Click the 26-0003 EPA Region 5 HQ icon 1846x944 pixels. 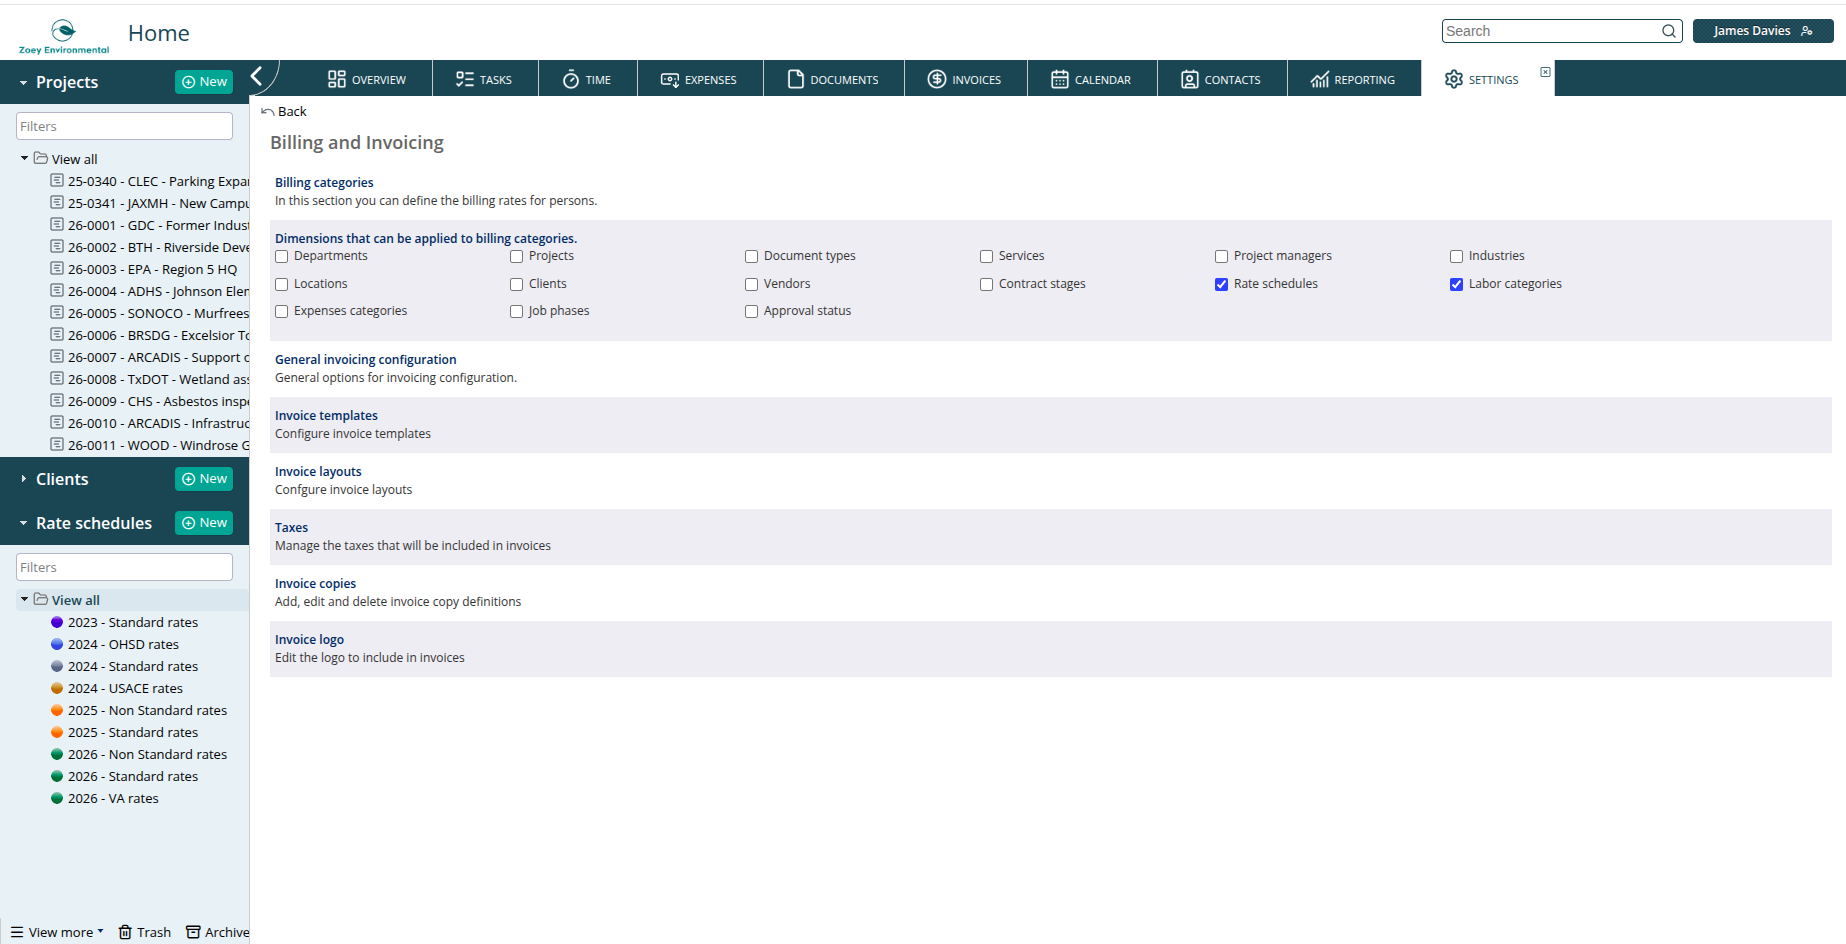pyautogui.click(x=57, y=269)
